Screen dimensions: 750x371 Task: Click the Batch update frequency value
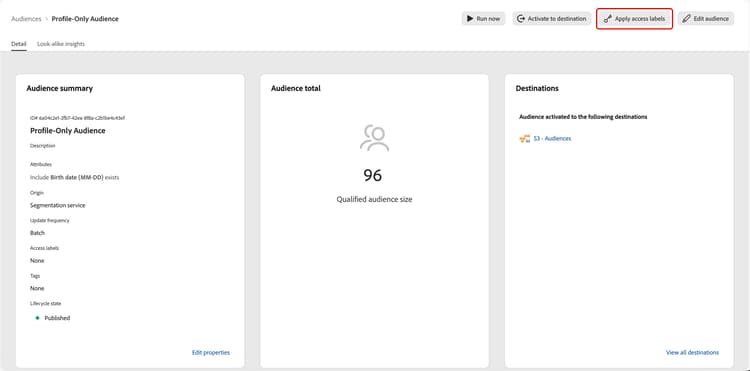[37, 233]
